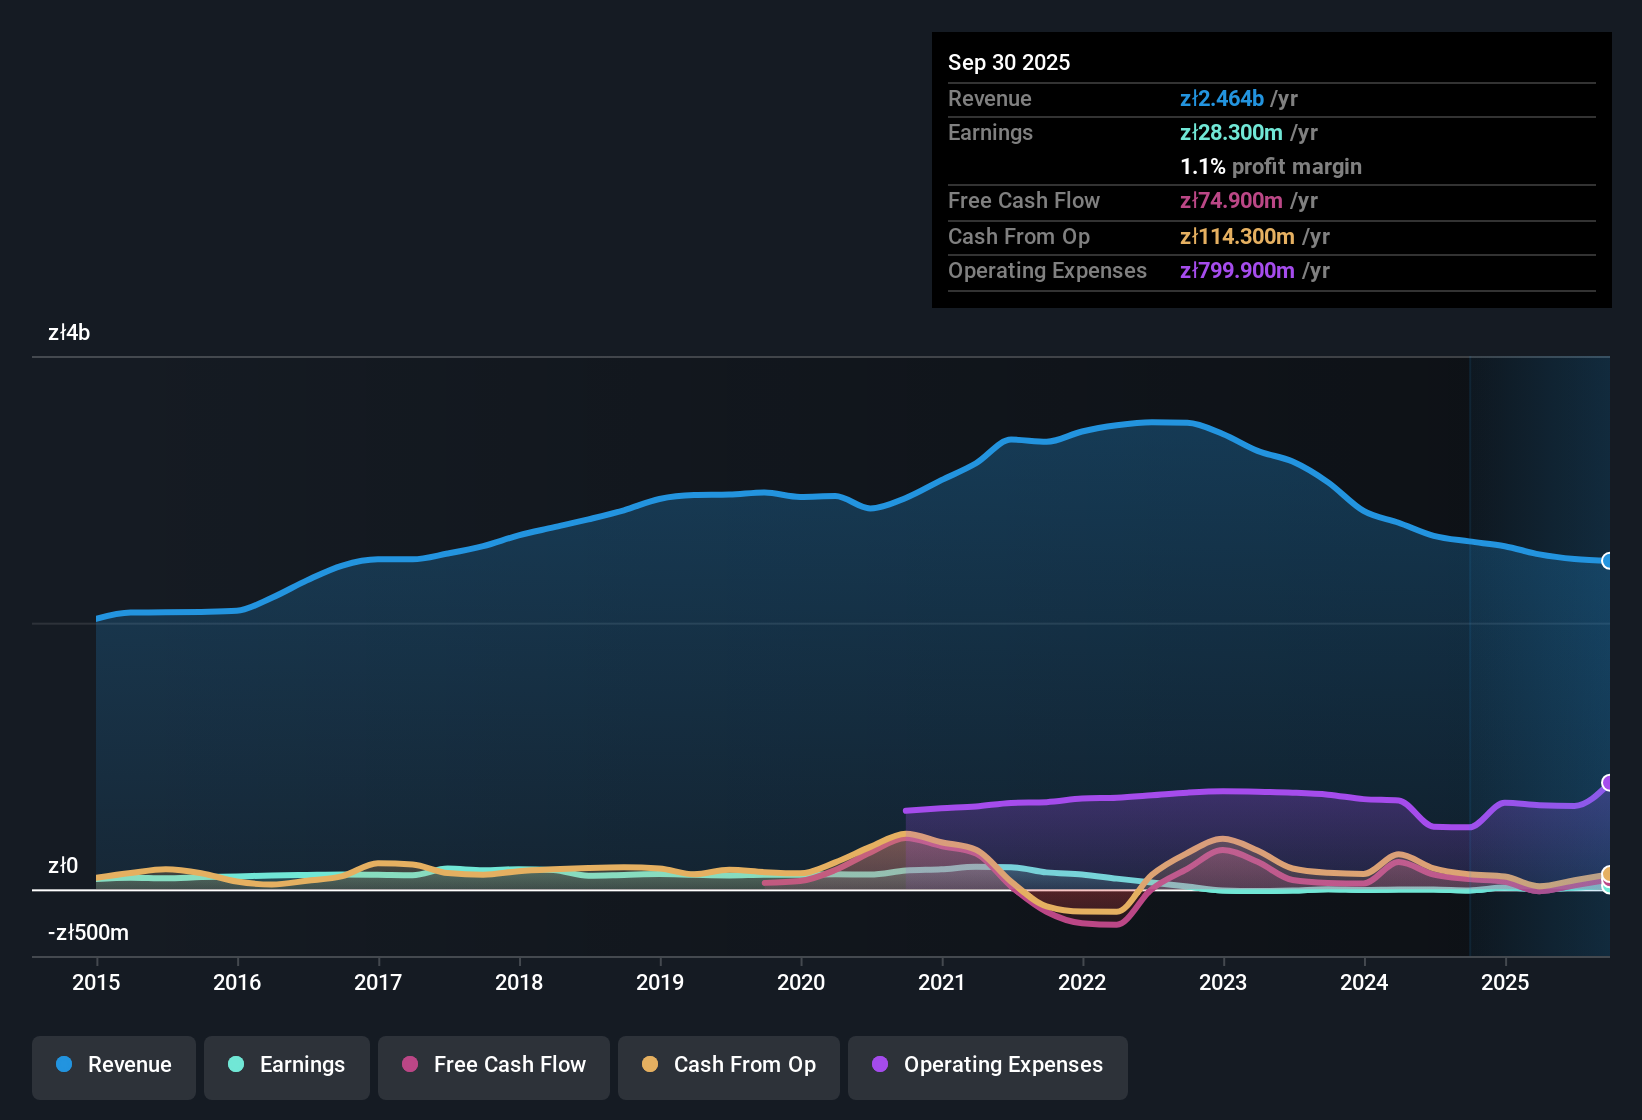Select the teal Earnings legend dot

tap(236, 1065)
